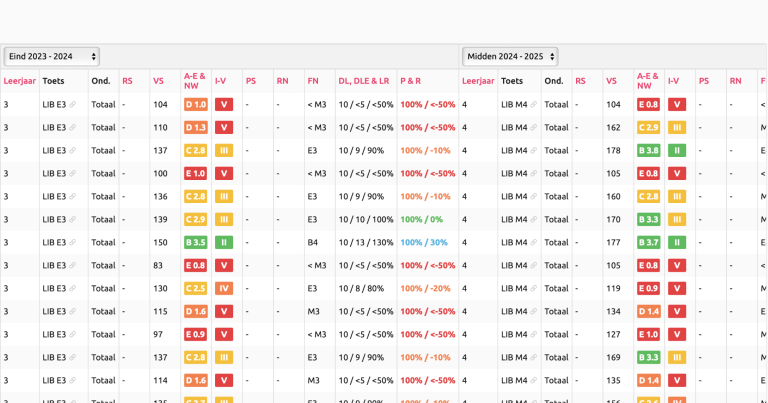
Task: Click the "P & R" column header
Action: (410, 81)
